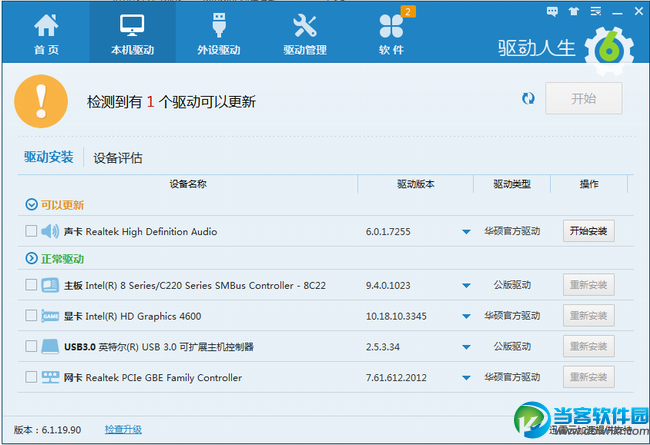Click 华硕官方驱动 type in the Realtek audio row
Image resolution: width=650 pixels, height=445 pixels.
[x=512, y=231]
